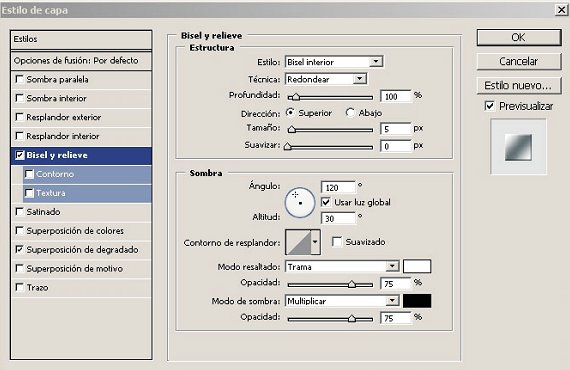Click the Cancelar button
The width and height of the screenshot is (570, 370).
[519, 61]
